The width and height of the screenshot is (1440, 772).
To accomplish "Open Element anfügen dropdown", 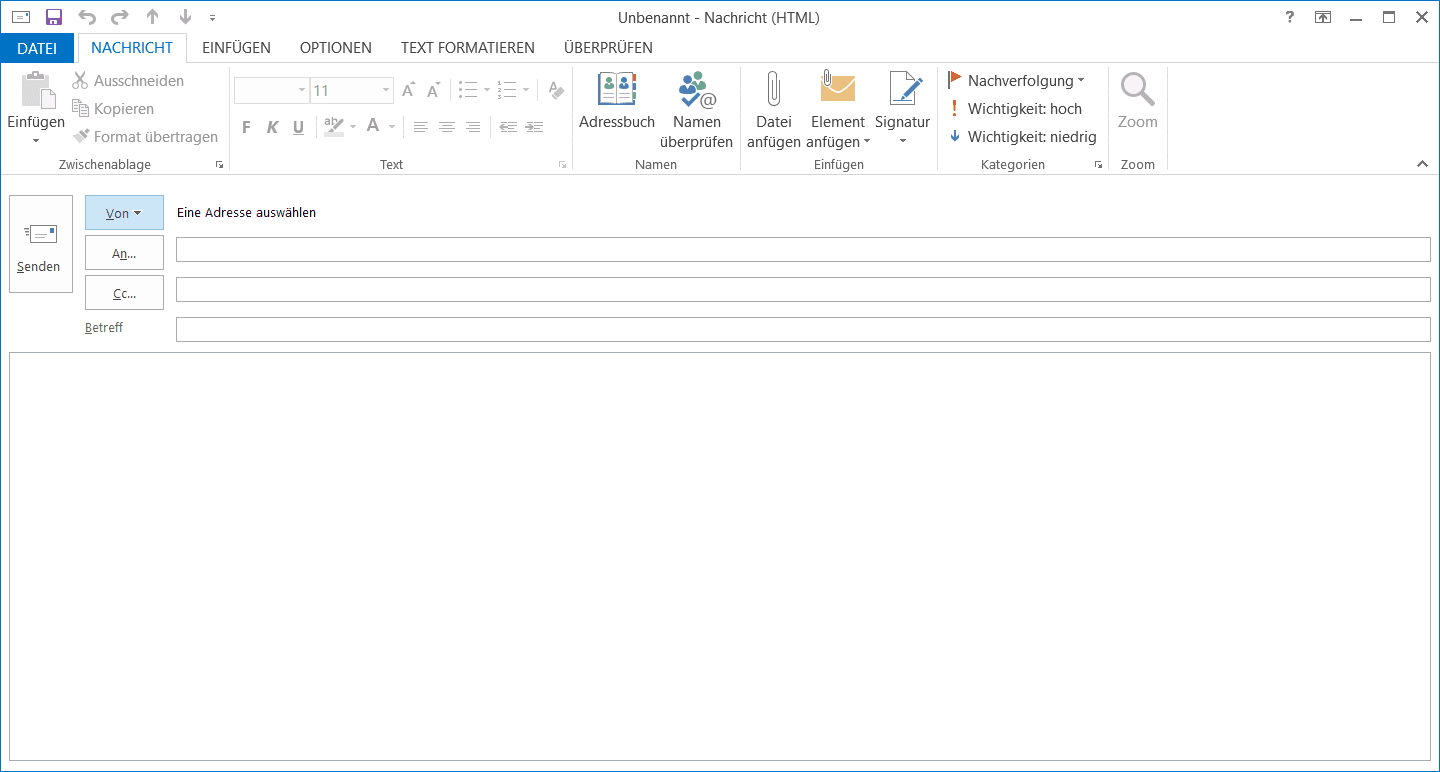I will [837, 110].
